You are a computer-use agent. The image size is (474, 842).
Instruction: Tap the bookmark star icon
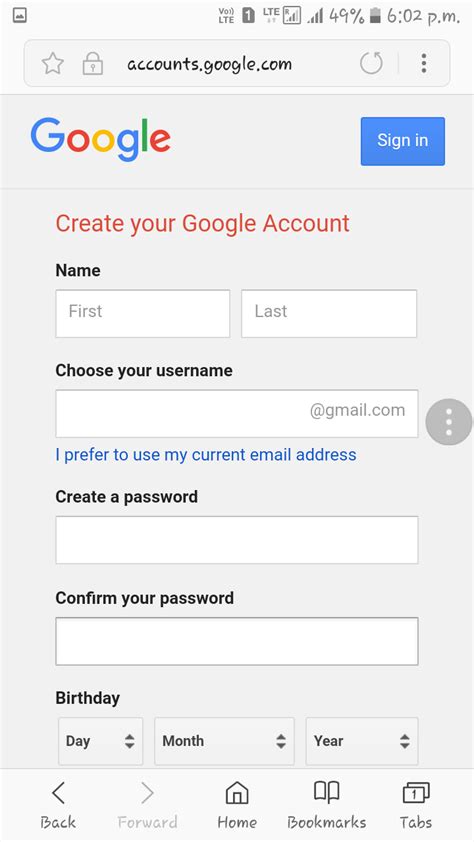tap(53, 64)
